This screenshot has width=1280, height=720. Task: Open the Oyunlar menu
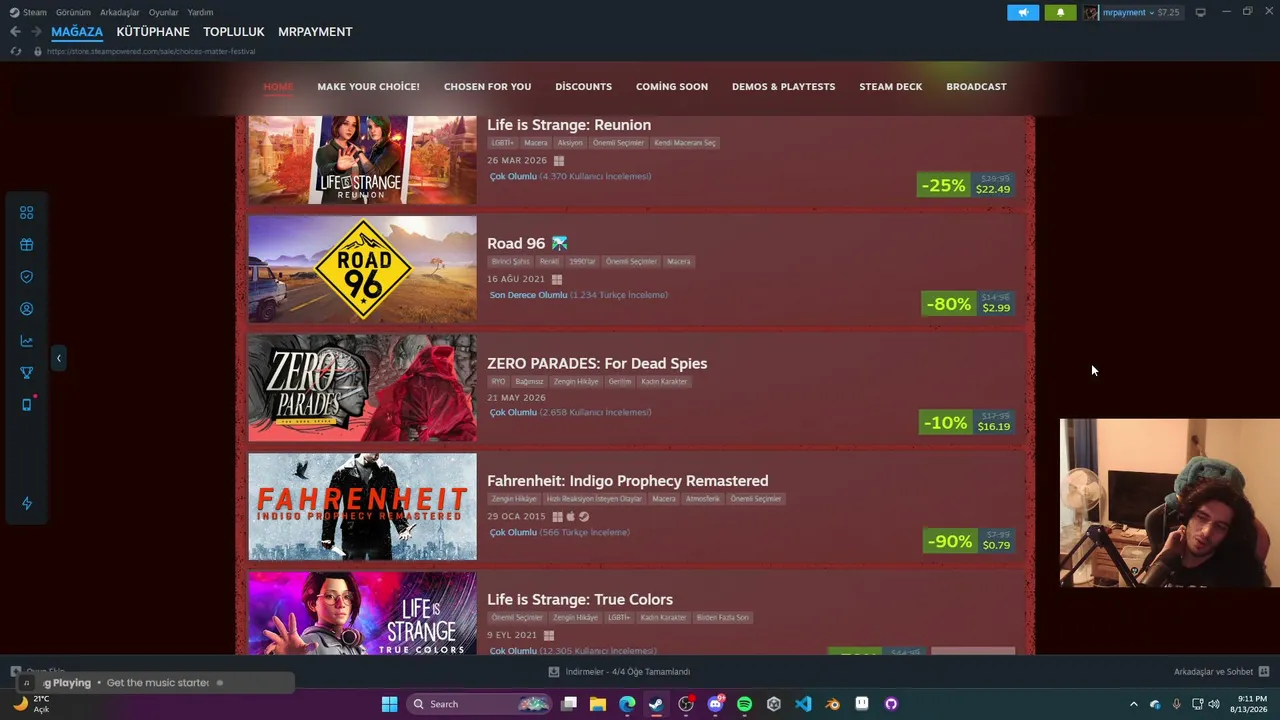tap(164, 12)
